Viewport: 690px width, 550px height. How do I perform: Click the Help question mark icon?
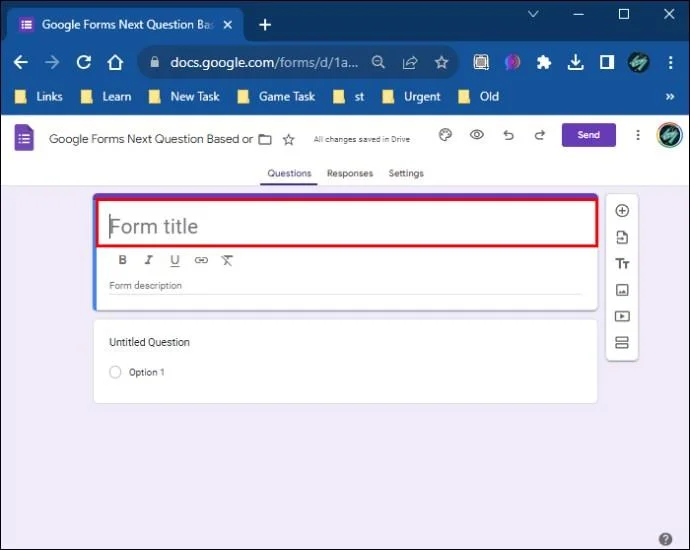pos(665,539)
